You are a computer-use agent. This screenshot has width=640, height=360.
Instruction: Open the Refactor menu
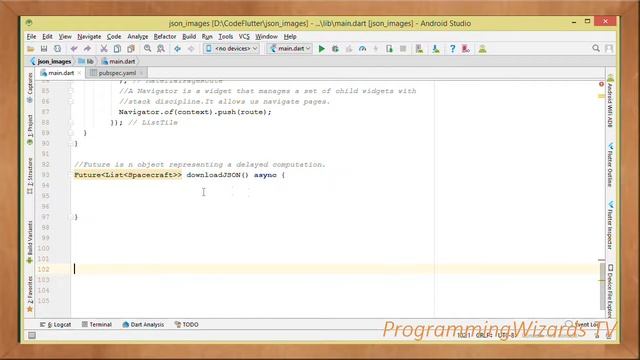[x=165, y=36]
